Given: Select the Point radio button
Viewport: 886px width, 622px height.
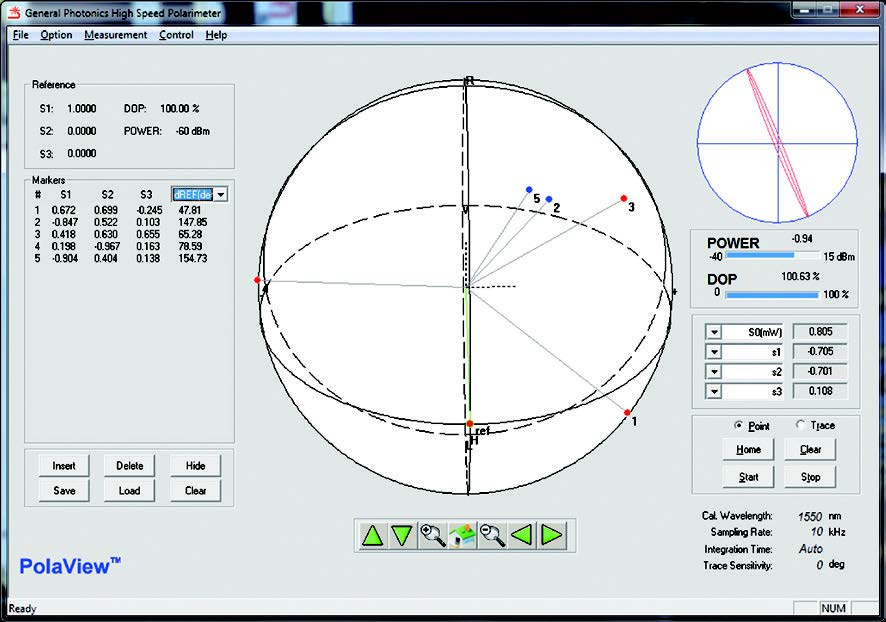Looking at the screenshot, I should pyautogui.click(x=738, y=425).
